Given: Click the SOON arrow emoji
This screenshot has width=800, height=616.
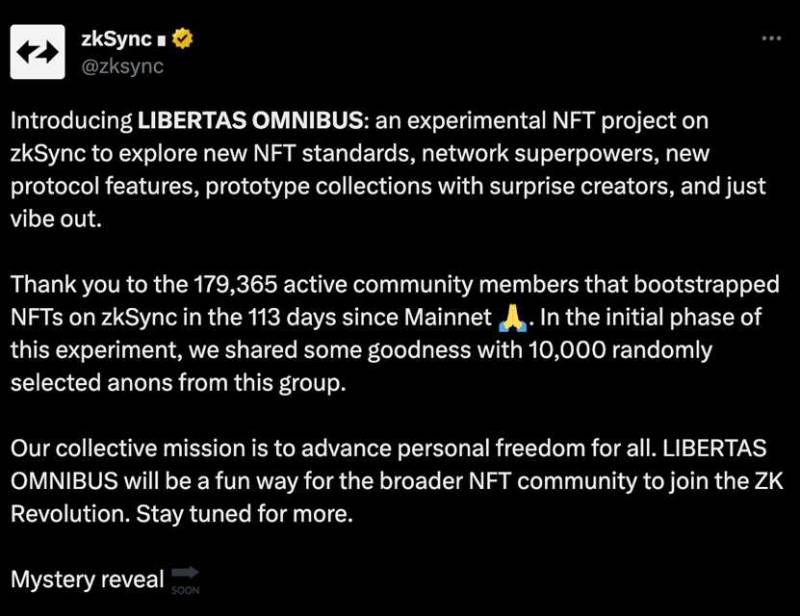Looking at the screenshot, I should pos(185,580).
